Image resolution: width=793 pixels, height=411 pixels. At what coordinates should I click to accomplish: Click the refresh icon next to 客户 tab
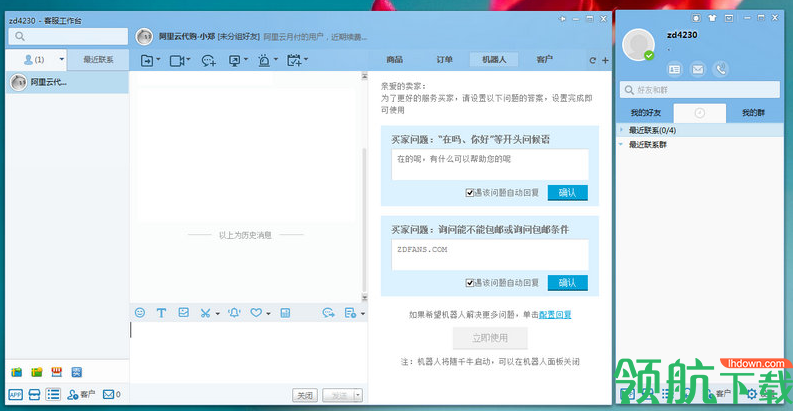pyautogui.click(x=592, y=60)
